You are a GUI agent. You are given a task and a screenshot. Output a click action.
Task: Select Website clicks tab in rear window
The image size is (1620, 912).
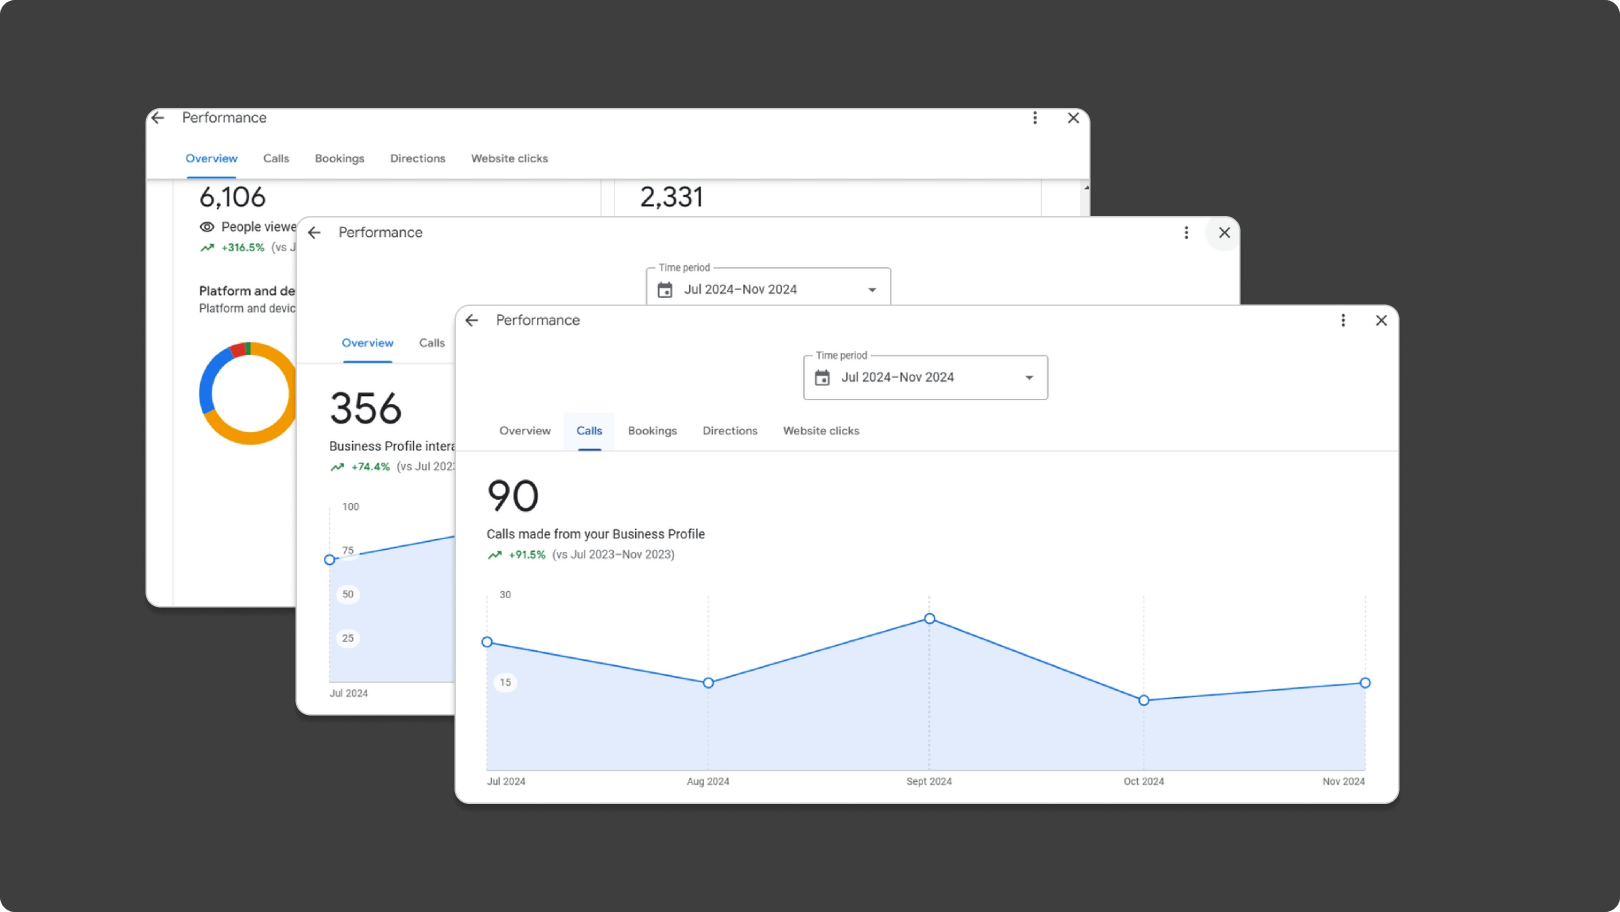tap(509, 159)
